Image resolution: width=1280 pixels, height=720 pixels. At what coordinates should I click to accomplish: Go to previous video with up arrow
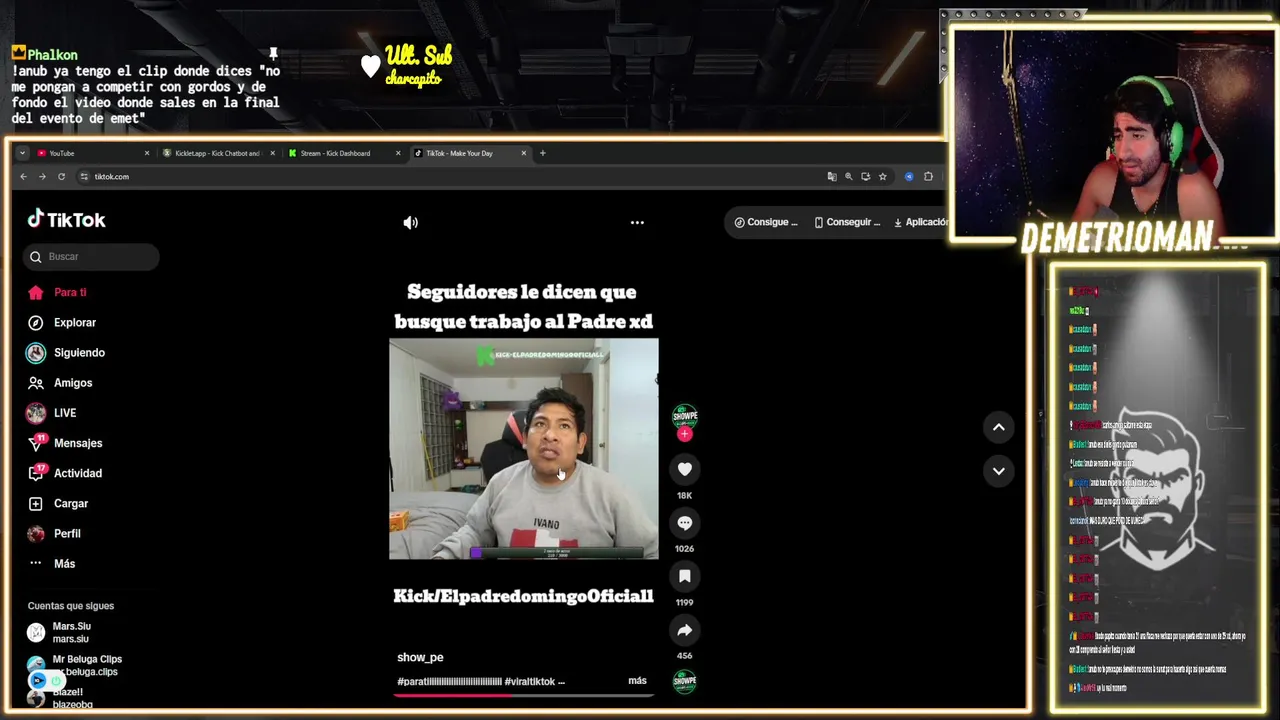point(998,427)
